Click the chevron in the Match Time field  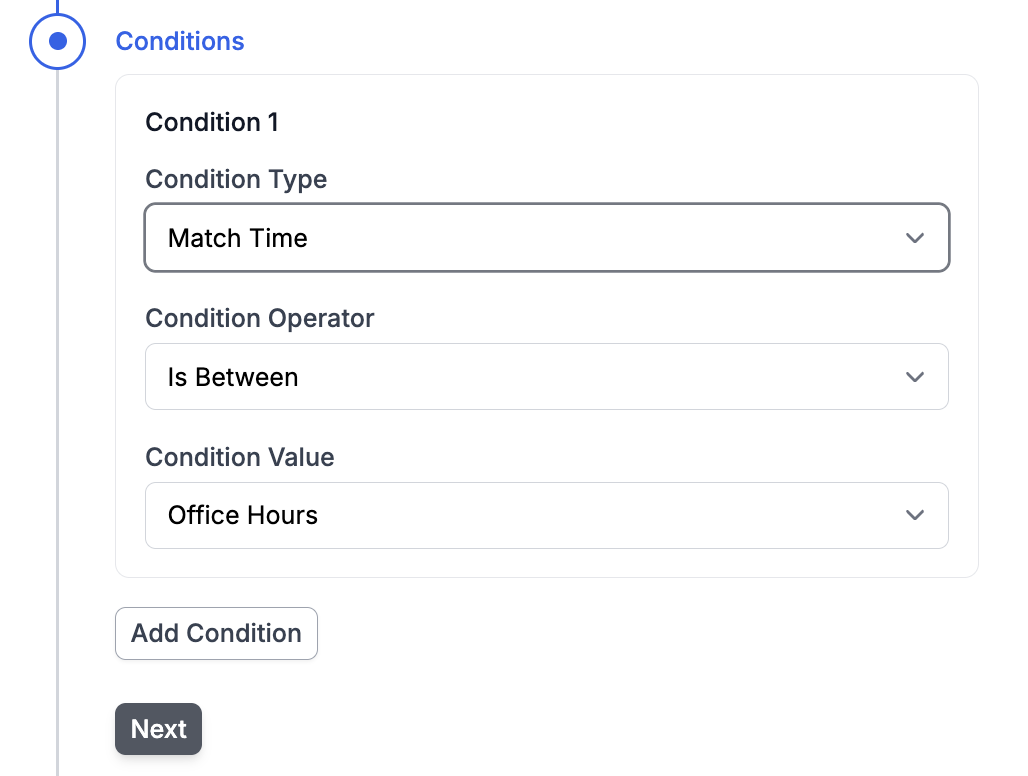coord(914,238)
